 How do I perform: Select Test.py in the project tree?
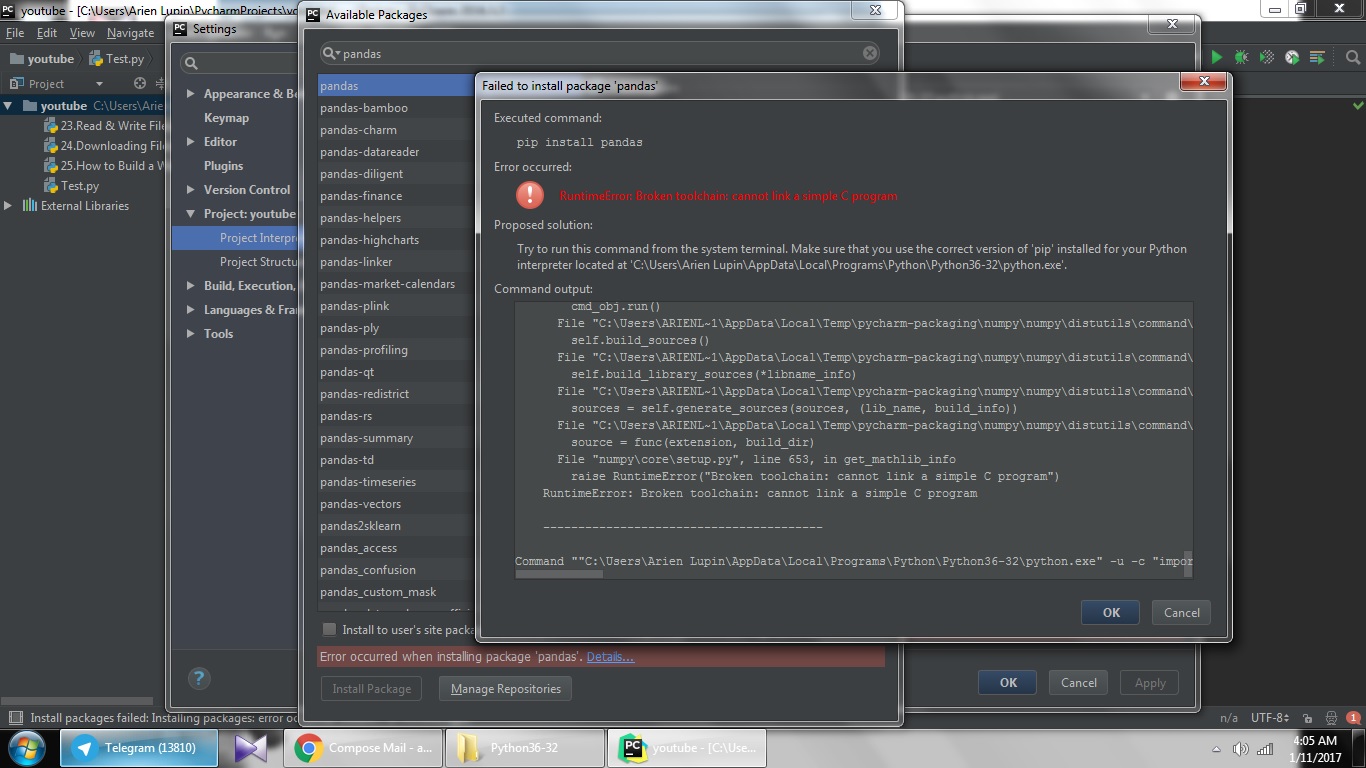[x=80, y=185]
